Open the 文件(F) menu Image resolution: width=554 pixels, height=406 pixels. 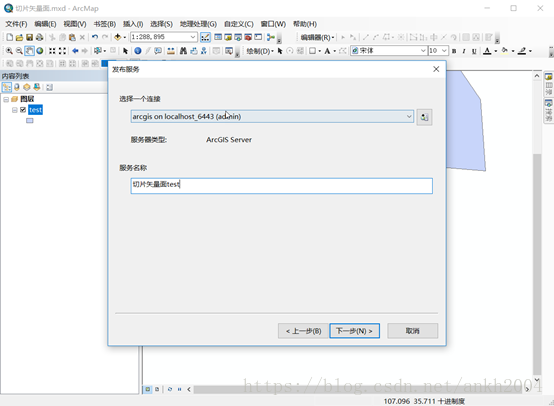16,24
